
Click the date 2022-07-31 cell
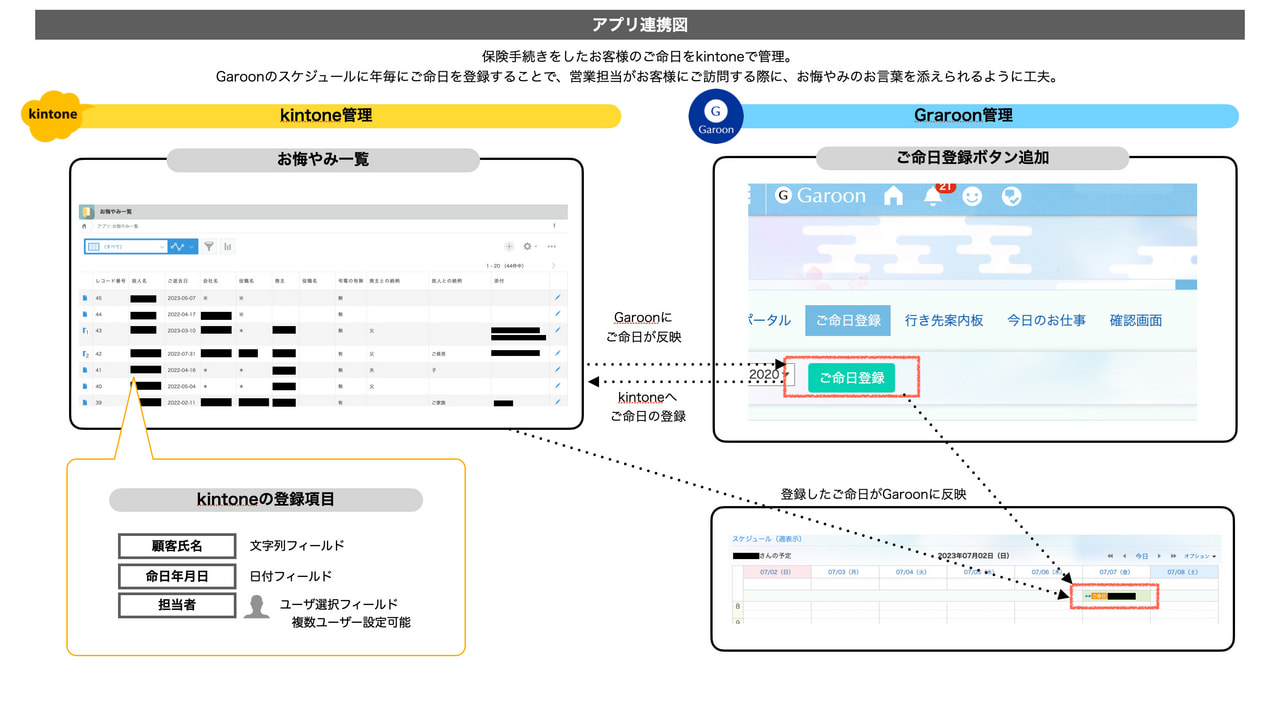[181, 353]
